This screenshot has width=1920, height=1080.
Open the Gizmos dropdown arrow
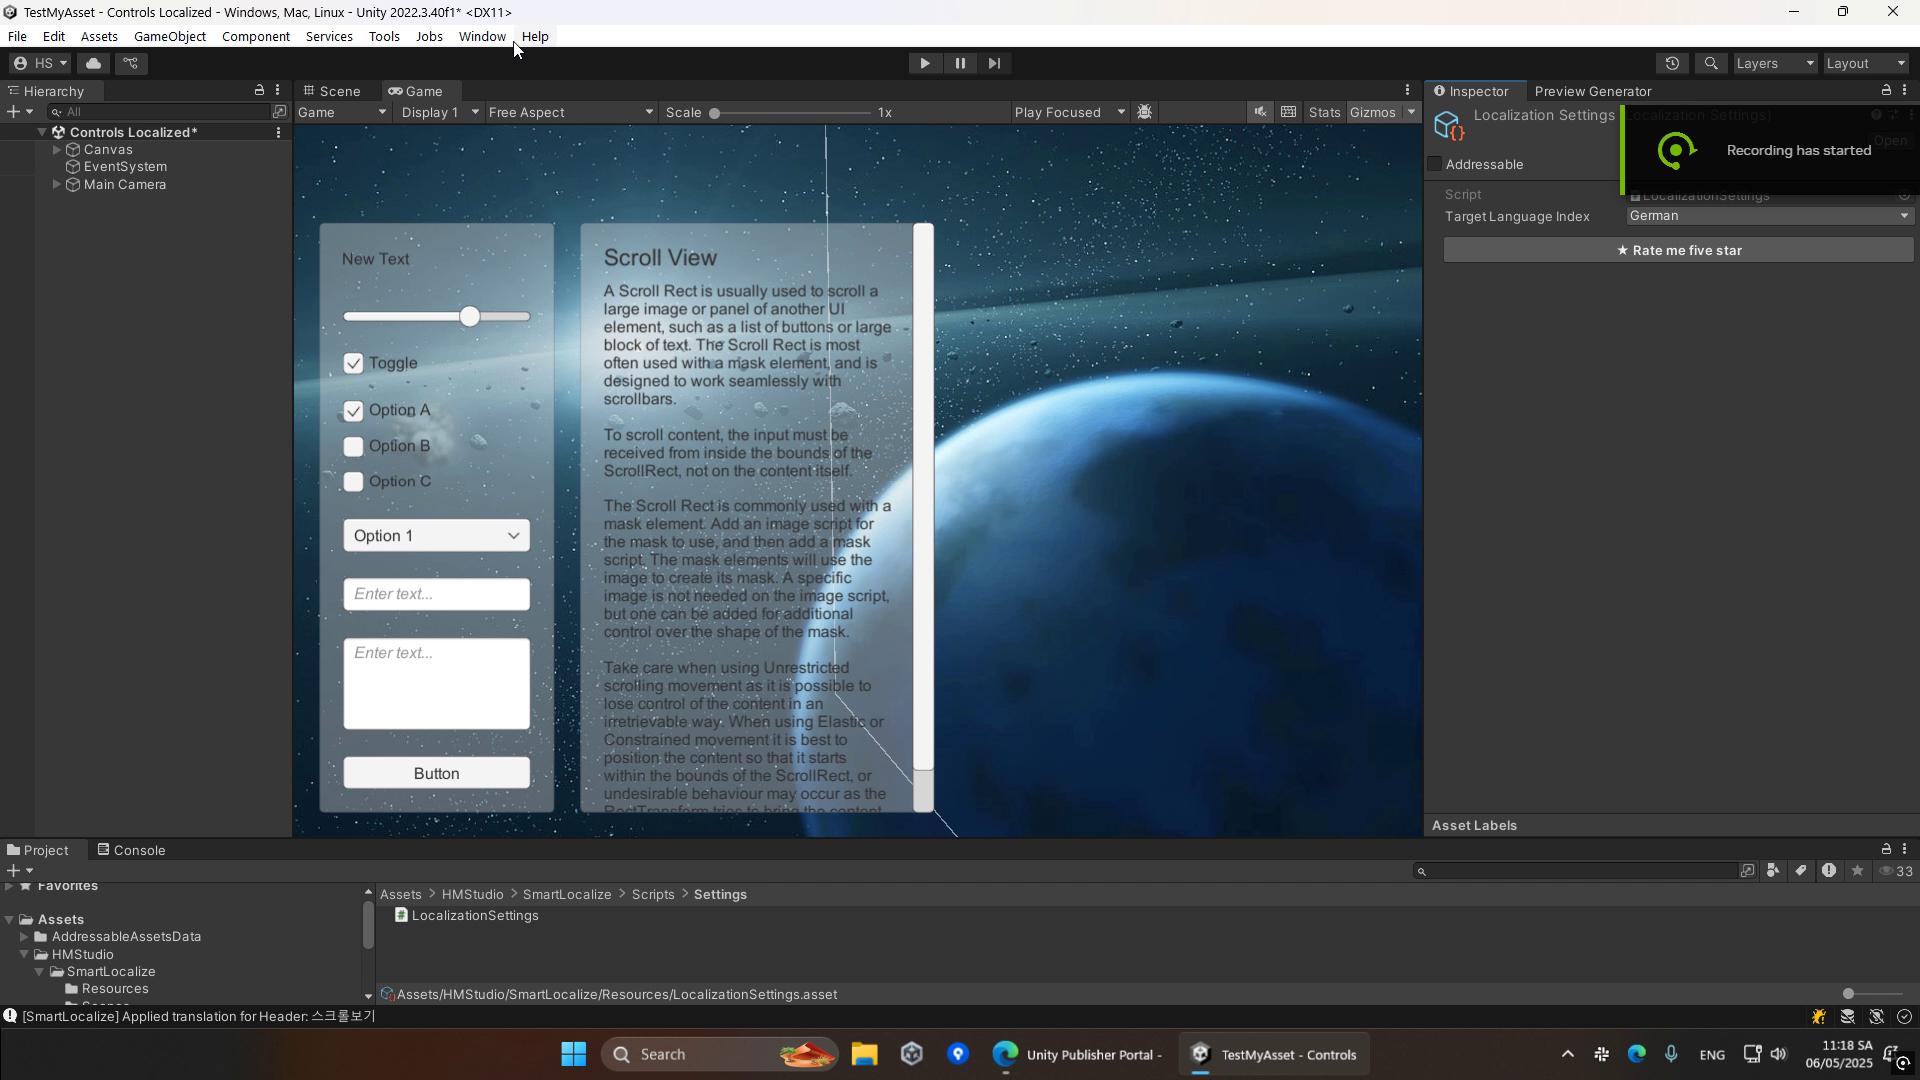[1411, 112]
